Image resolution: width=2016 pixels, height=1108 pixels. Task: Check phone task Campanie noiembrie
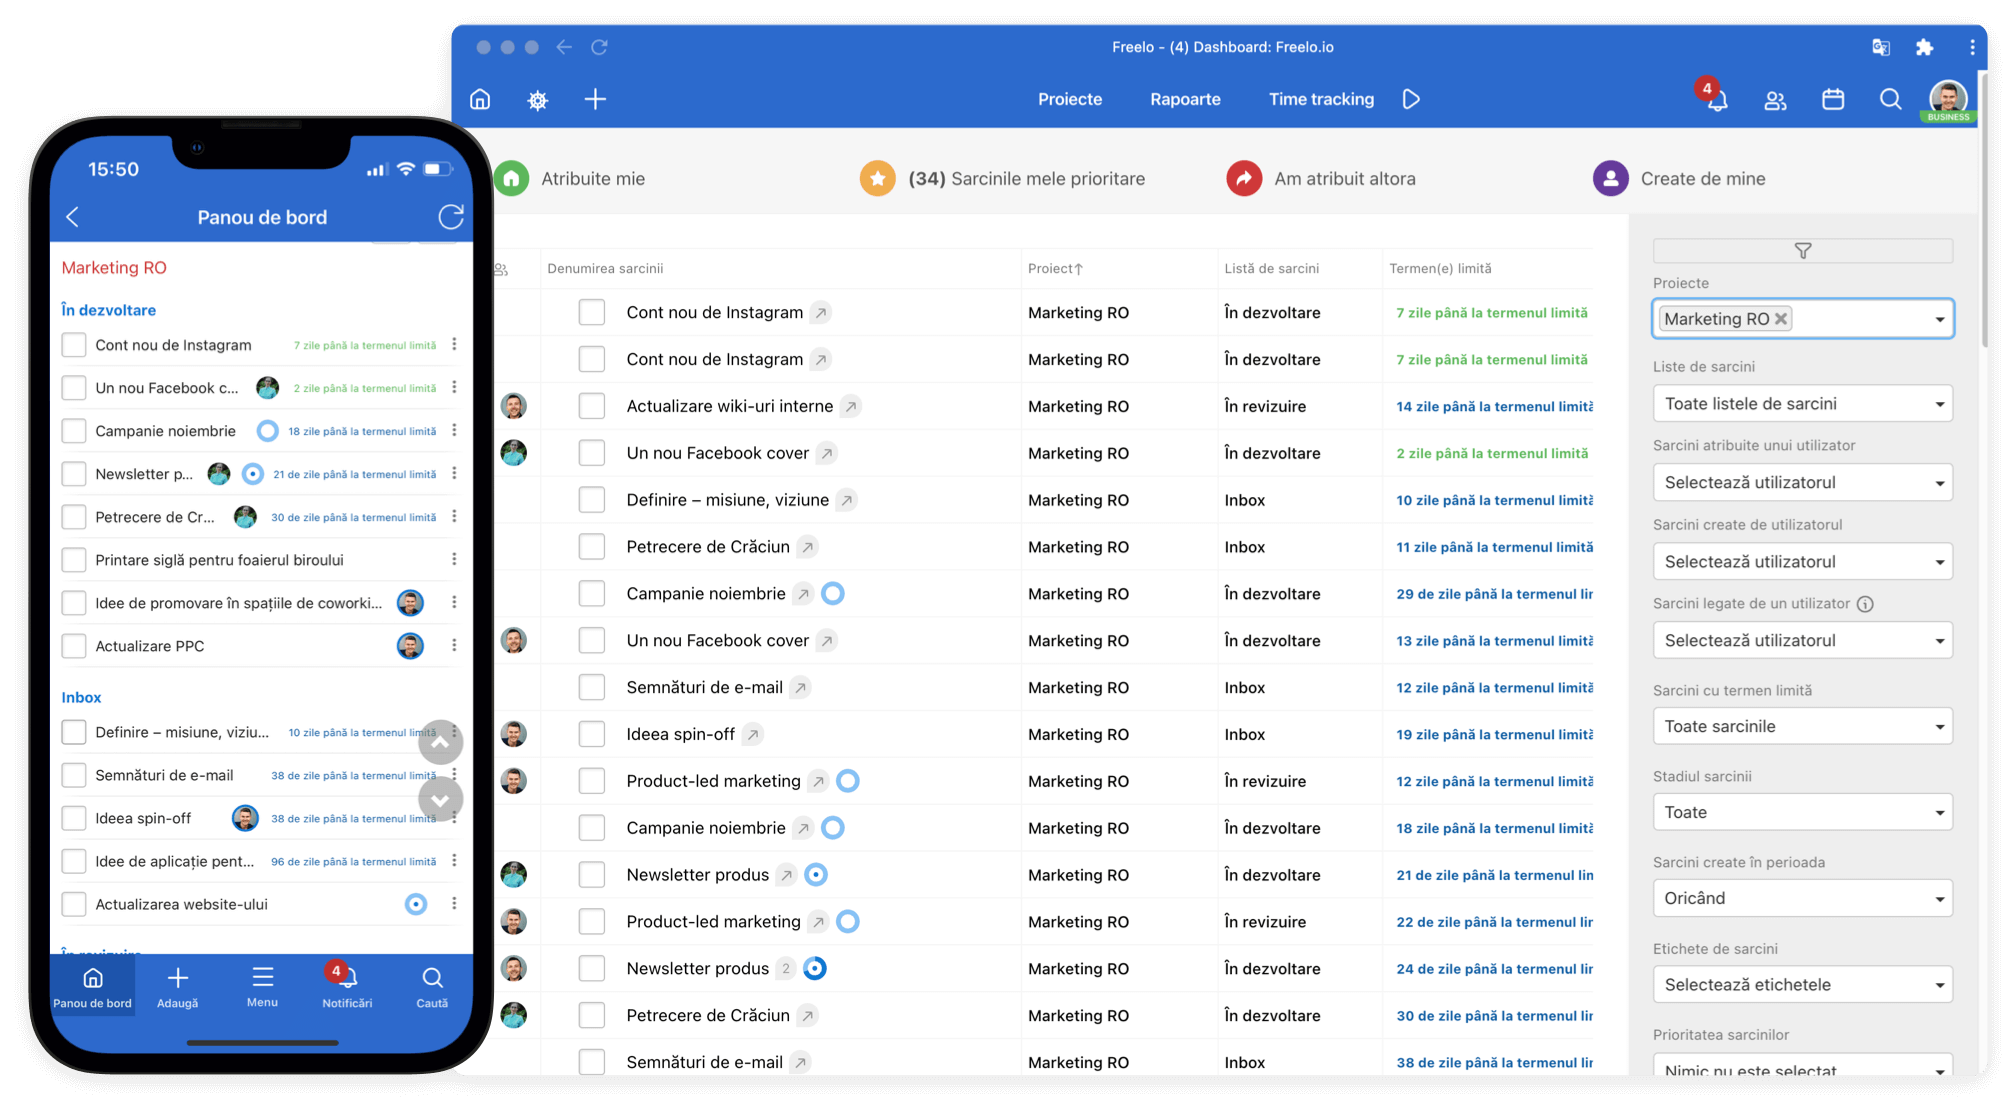[74, 431]
